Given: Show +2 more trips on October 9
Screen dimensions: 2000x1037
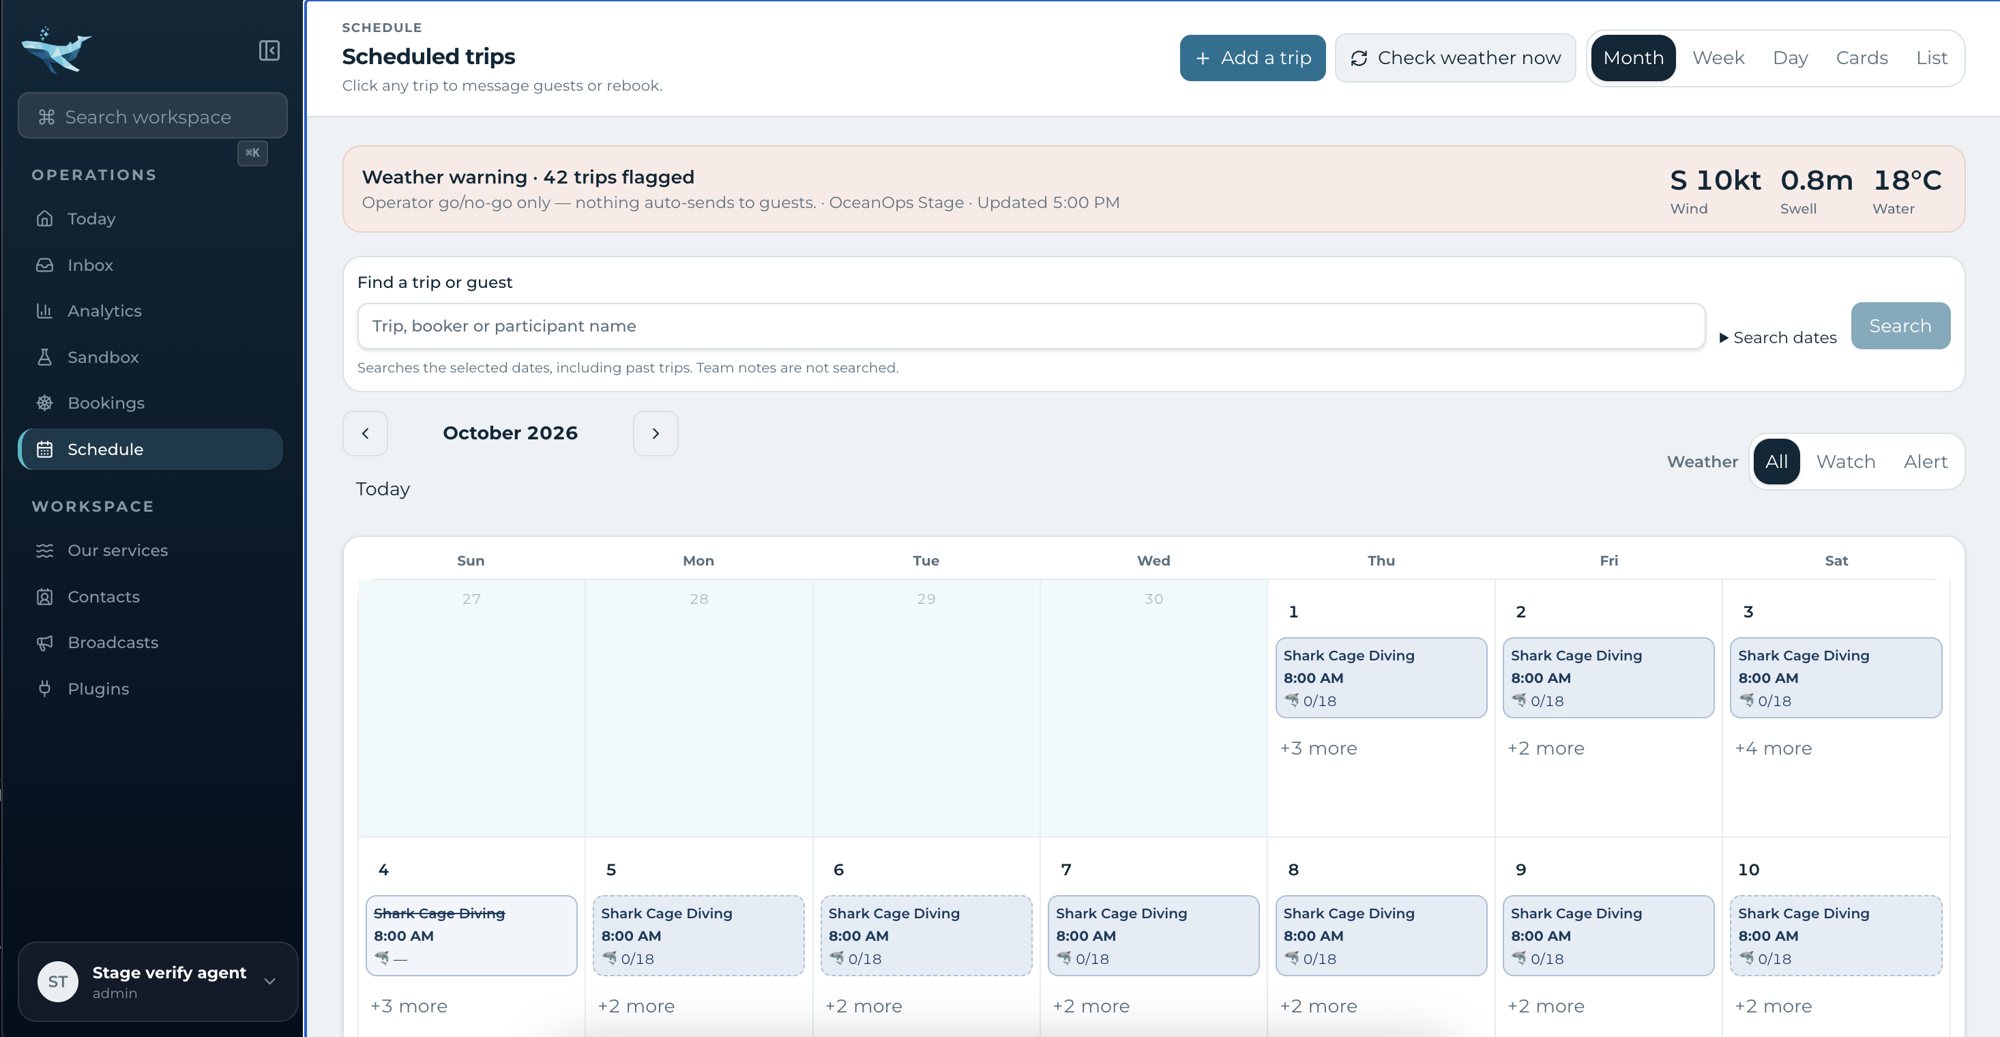Looking at the screenshot, I should 1546,1007.
